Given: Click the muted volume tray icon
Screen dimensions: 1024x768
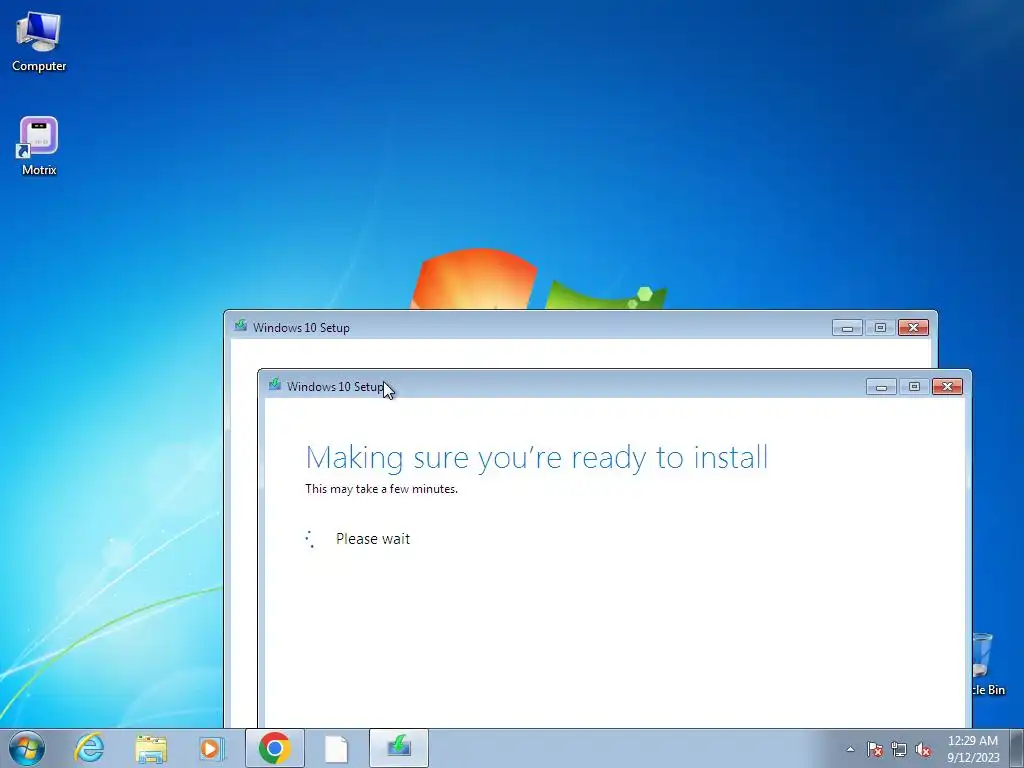Looking at the screenshot, I should click(923, 749).
